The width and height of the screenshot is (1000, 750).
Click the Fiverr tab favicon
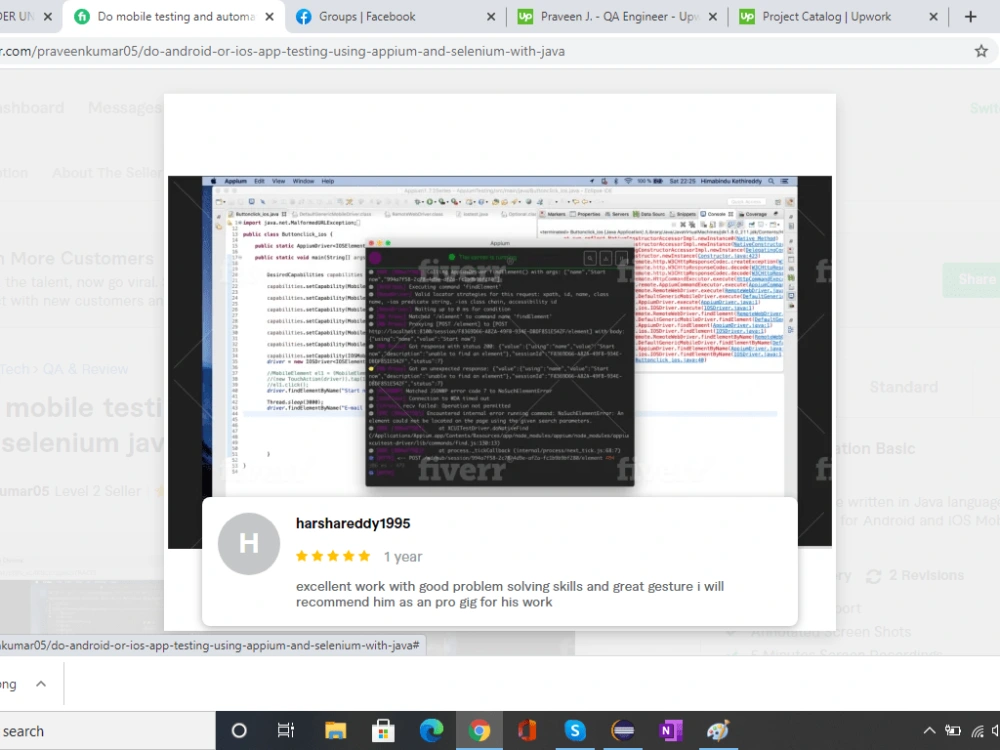82,17
